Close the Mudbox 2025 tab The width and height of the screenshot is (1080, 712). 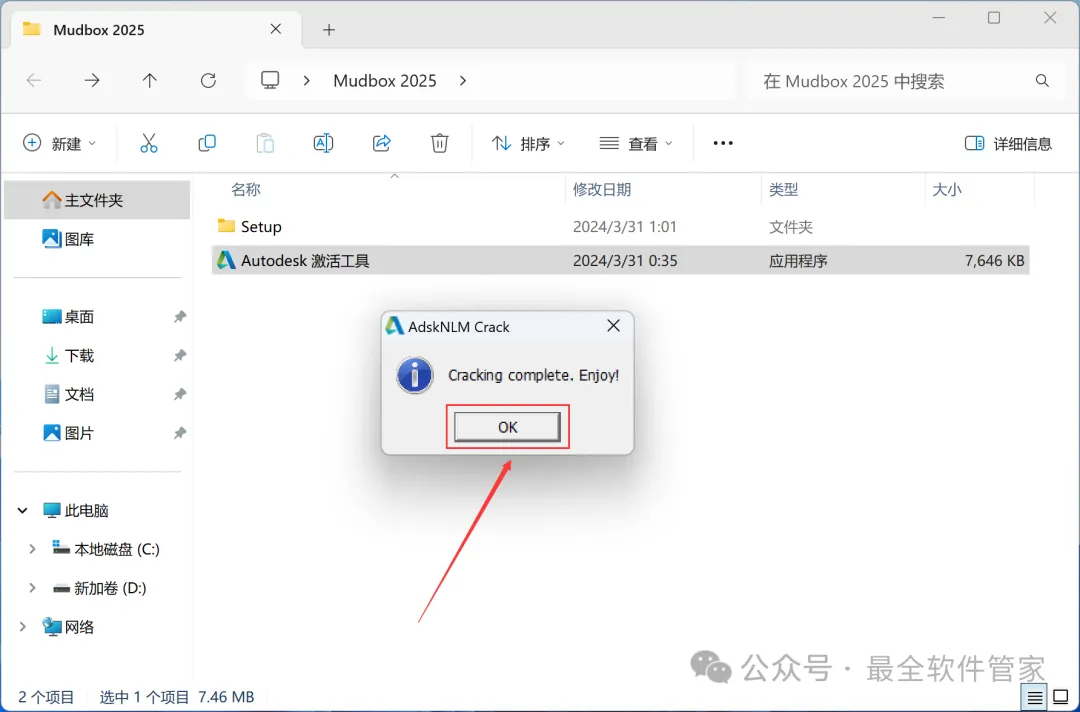click(x=276, y=29)
